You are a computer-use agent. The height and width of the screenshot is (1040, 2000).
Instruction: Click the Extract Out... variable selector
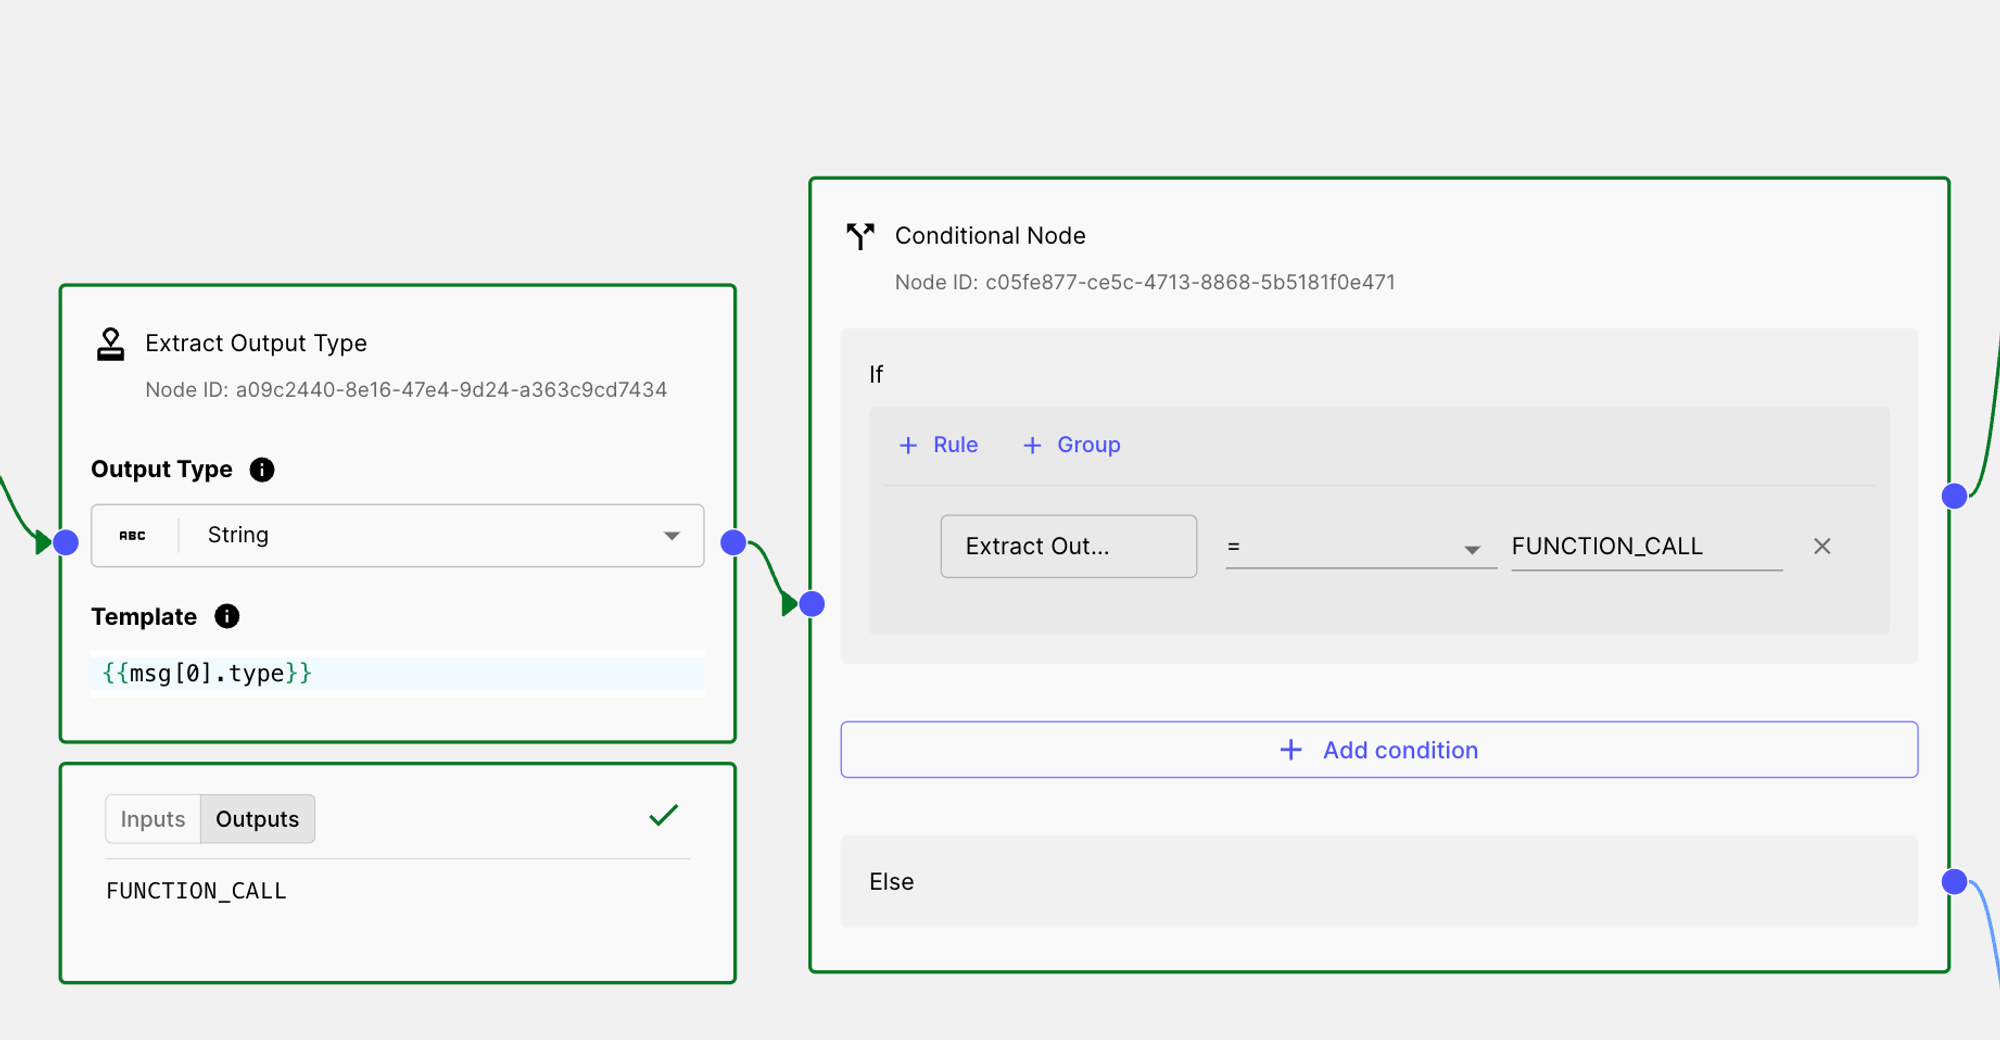[x=1069, y=546]
